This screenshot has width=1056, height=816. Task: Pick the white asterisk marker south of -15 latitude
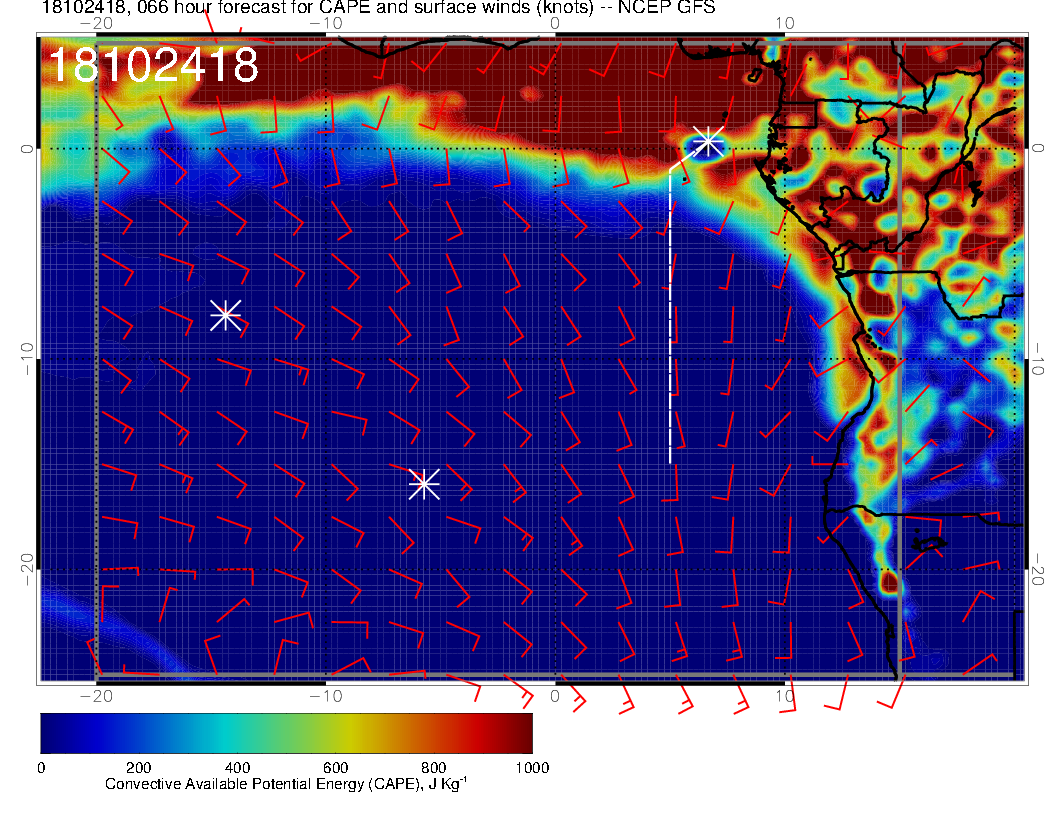pos(424,483)
